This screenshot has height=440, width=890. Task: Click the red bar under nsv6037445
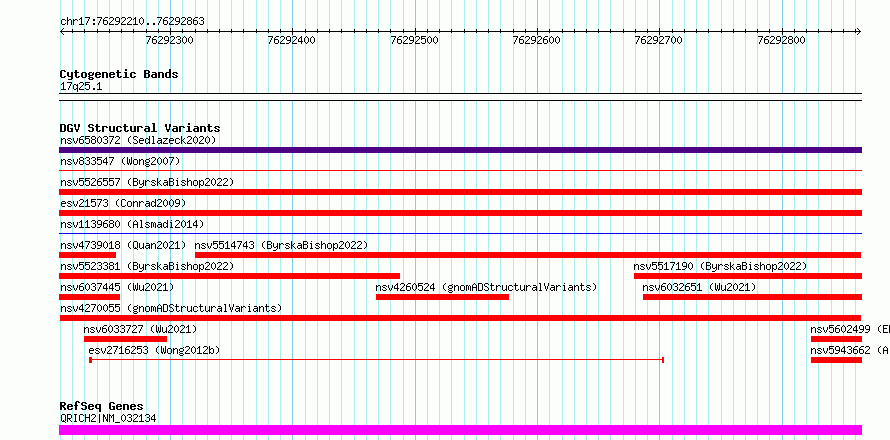click(90, 297)
